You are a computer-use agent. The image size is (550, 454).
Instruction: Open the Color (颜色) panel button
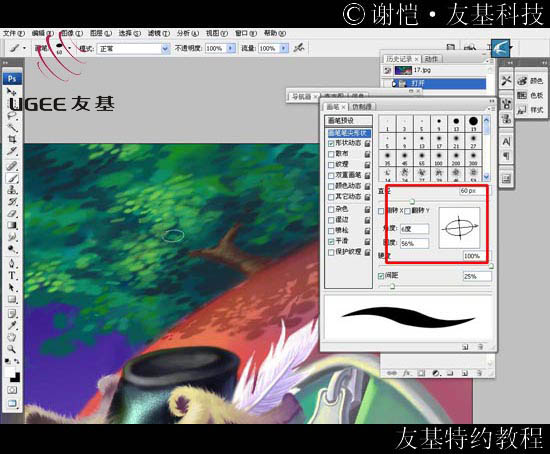[530, 81]
